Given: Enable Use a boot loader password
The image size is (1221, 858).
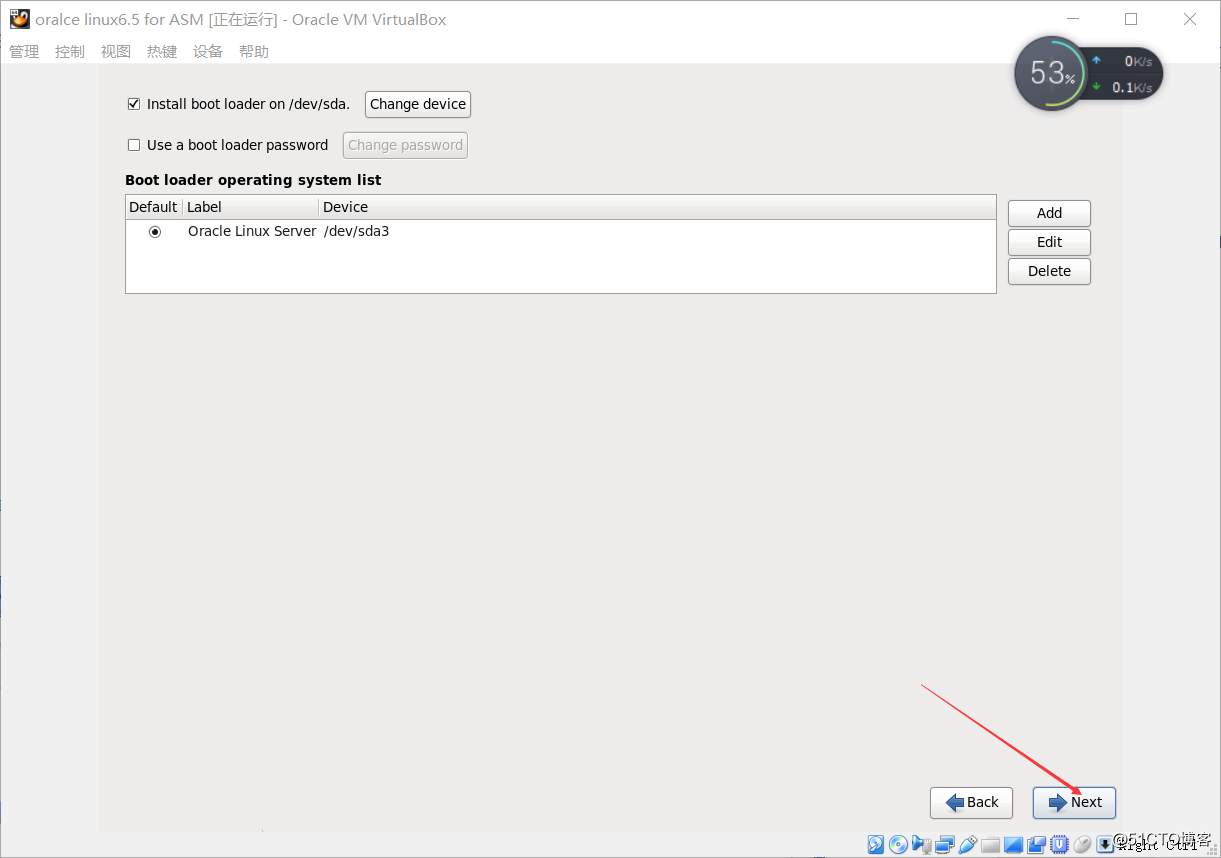Looking at the screenshot, I should [x=134, y=145].
